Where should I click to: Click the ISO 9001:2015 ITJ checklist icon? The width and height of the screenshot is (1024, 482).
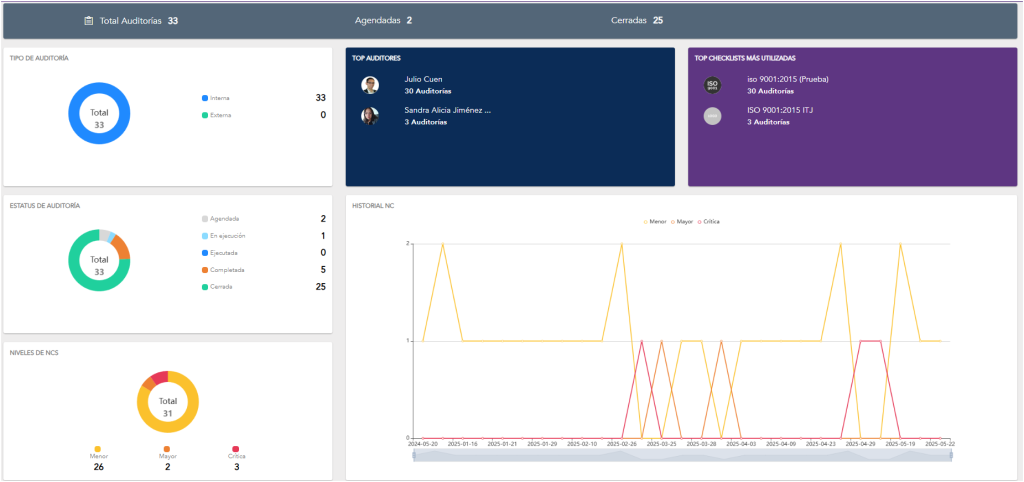[712, 116]
